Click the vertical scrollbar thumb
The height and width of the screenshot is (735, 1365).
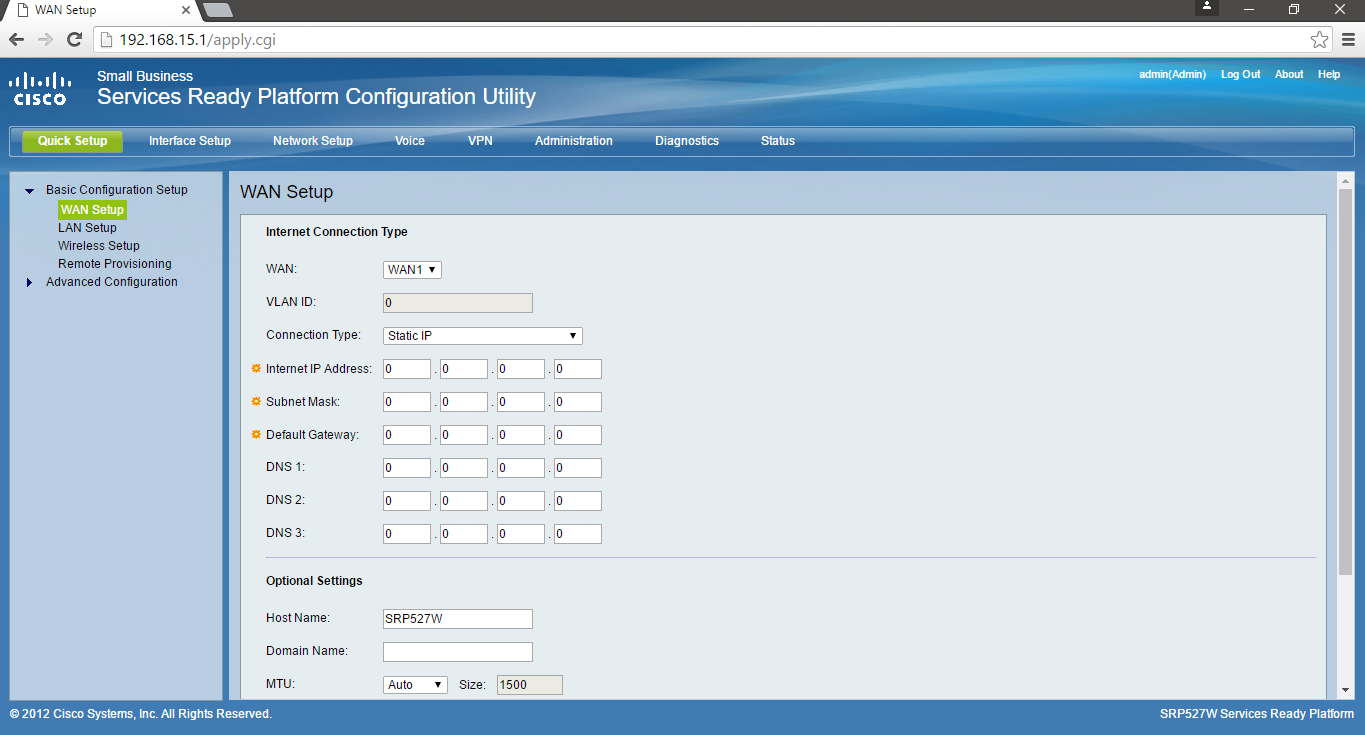(x=1345, y=380)
